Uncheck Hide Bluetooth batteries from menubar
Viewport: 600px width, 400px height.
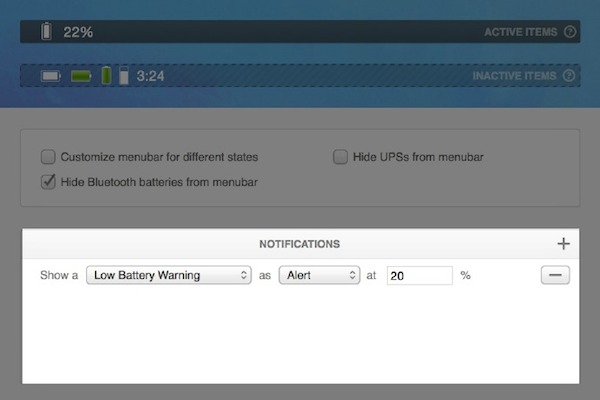pos(48,182)
